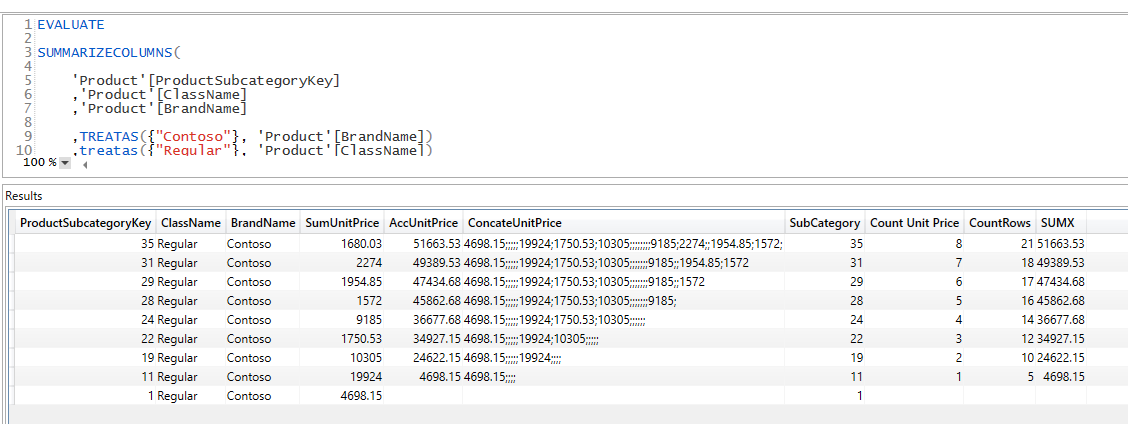Select SumUnitPrice cell 4698.15 in last row
The height and width of the screenshot is (424, 1128).
(342, 396)
